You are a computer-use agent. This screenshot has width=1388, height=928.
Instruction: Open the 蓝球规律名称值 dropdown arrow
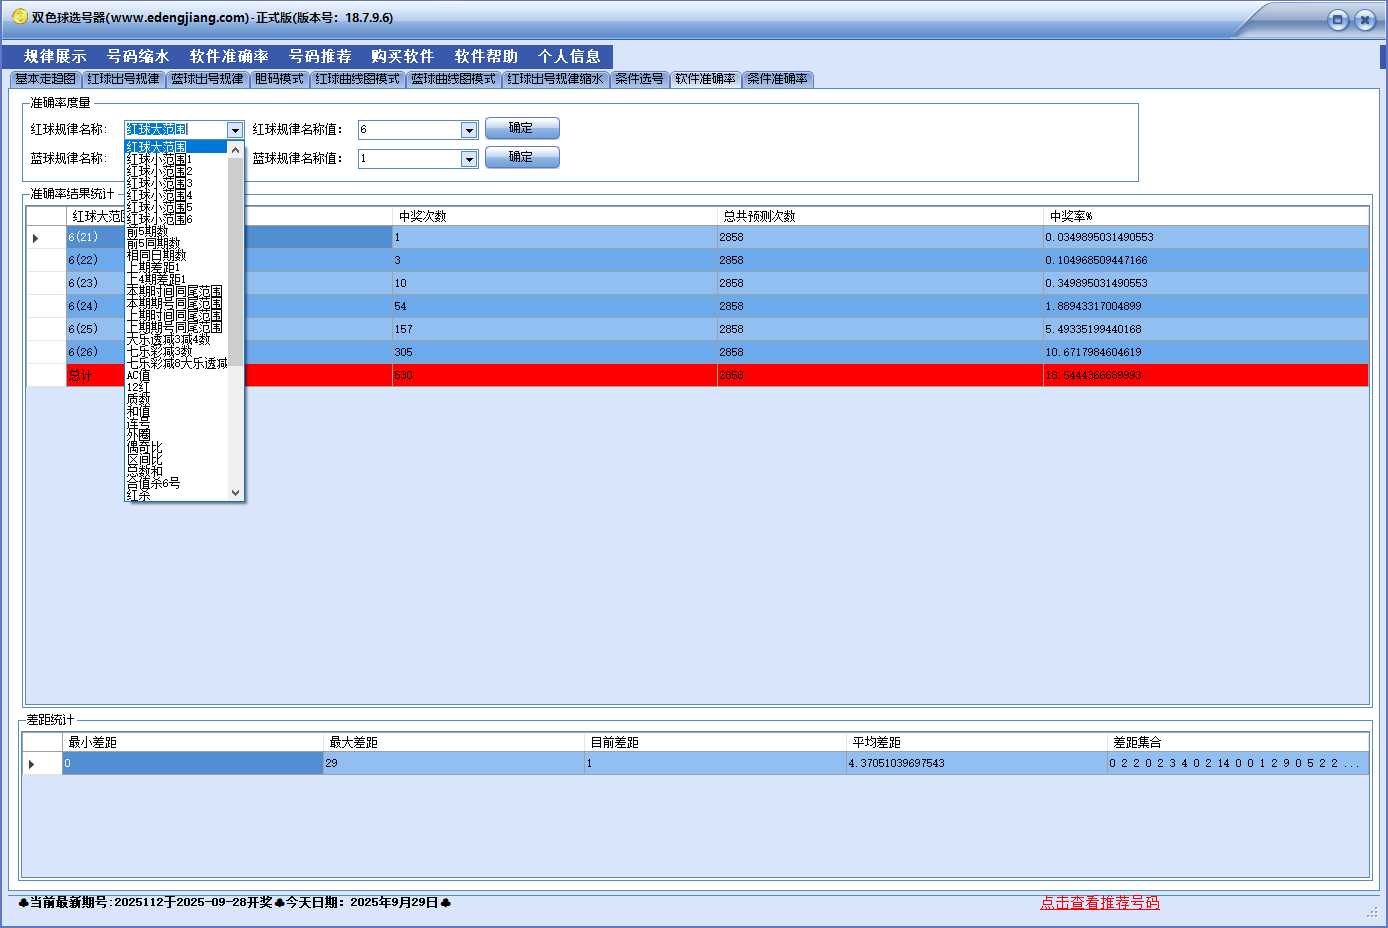pos(469,159)
